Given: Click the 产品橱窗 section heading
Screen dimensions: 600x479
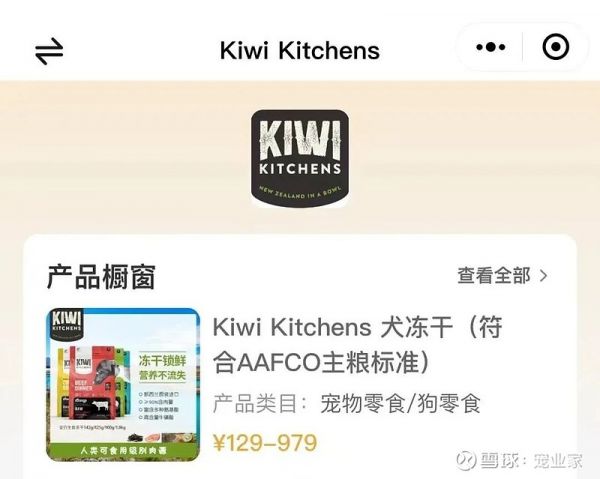Looking at the screenshot, I should point(101,277).
